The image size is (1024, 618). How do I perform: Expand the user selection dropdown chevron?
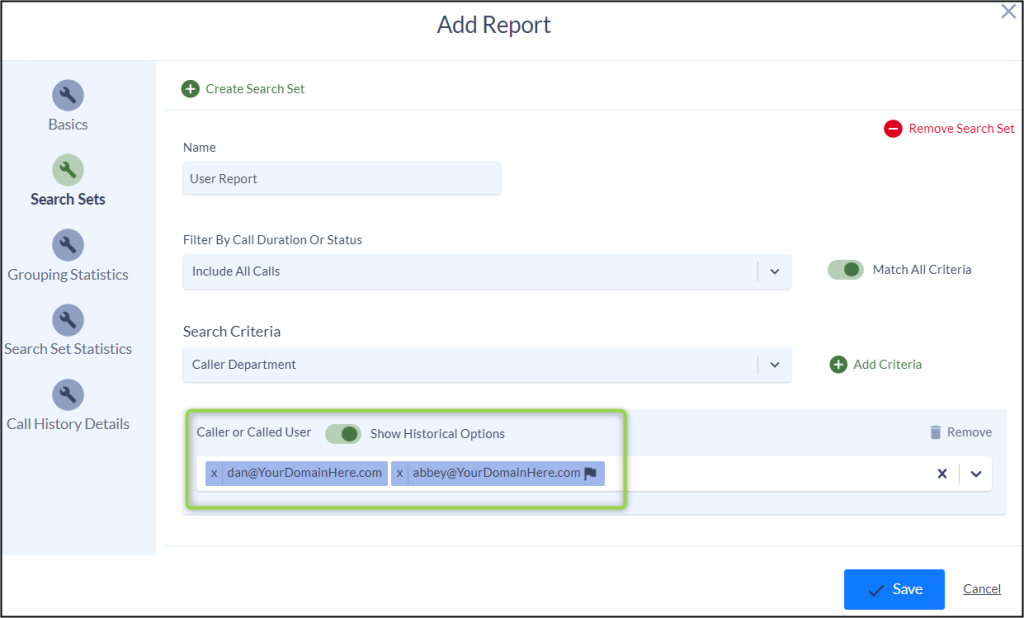tap(976, 474)
